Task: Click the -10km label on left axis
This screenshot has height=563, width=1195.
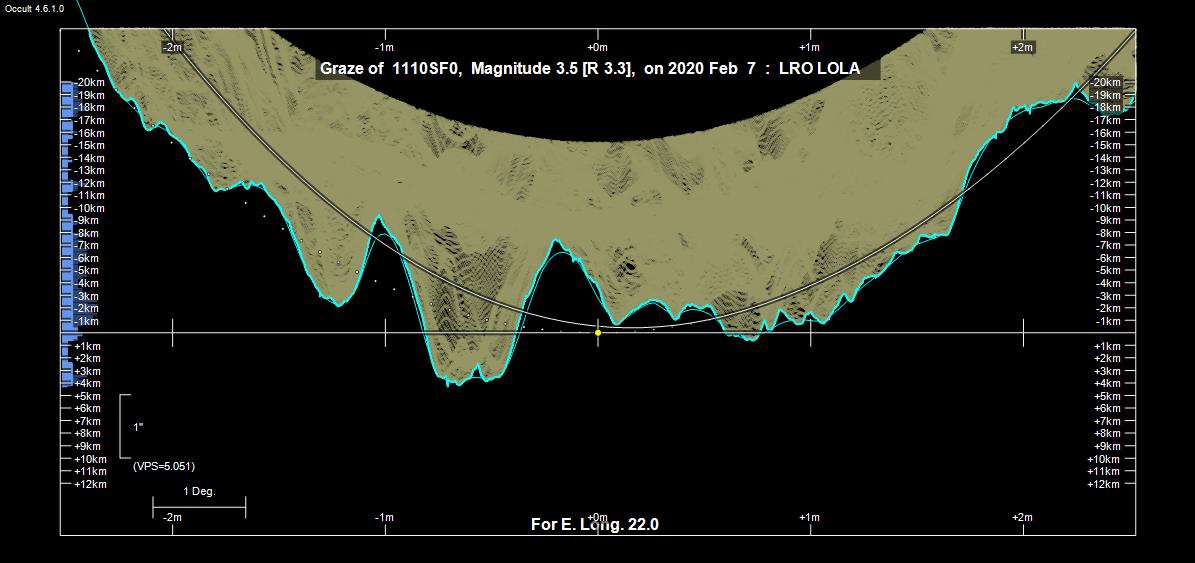Action: (90, 208)
